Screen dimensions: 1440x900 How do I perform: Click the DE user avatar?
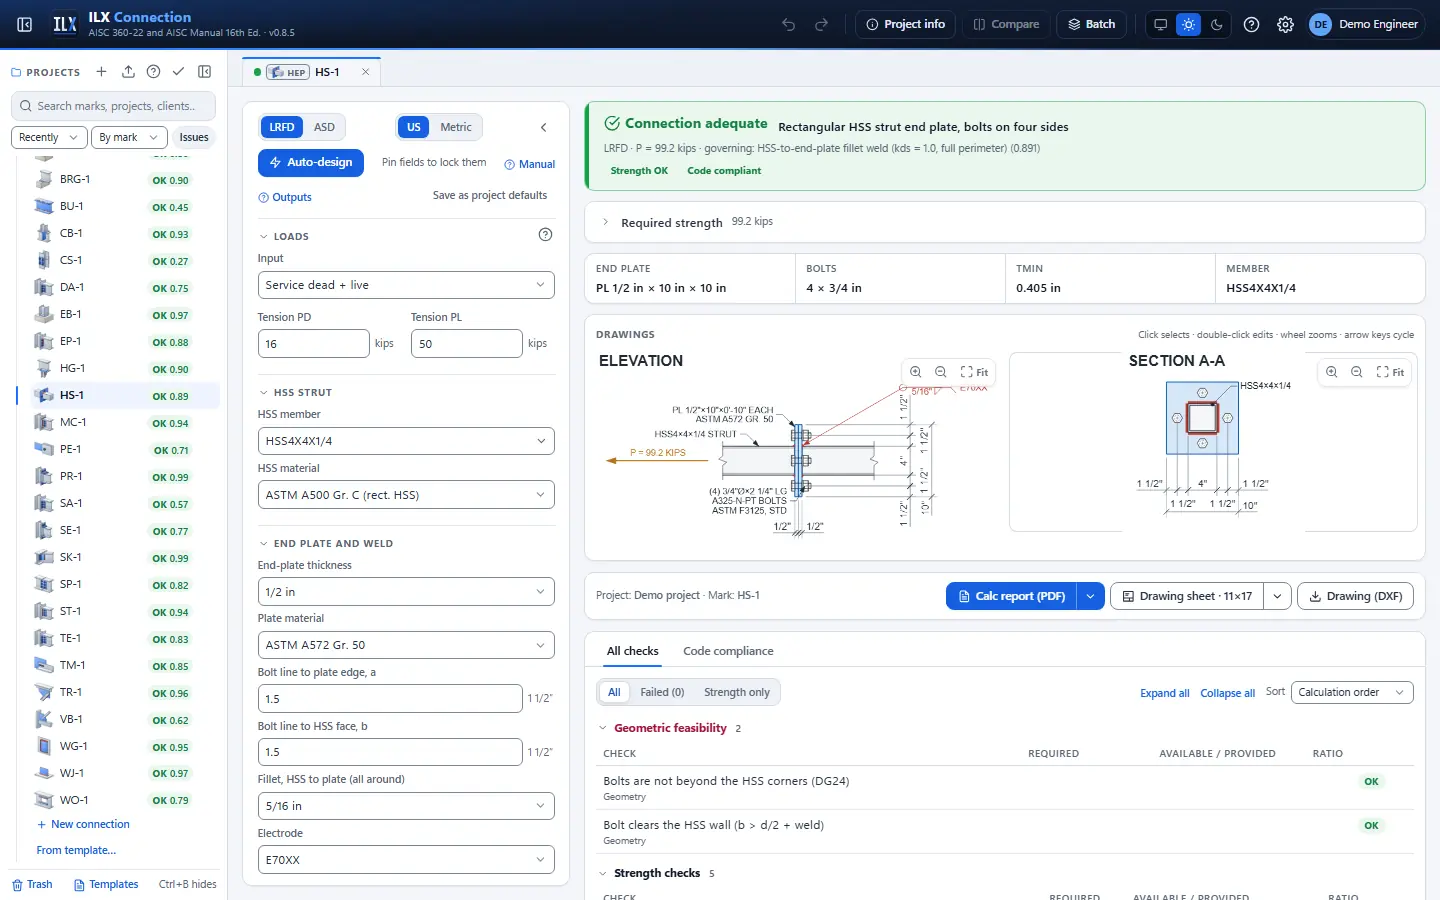point(1320,24)
